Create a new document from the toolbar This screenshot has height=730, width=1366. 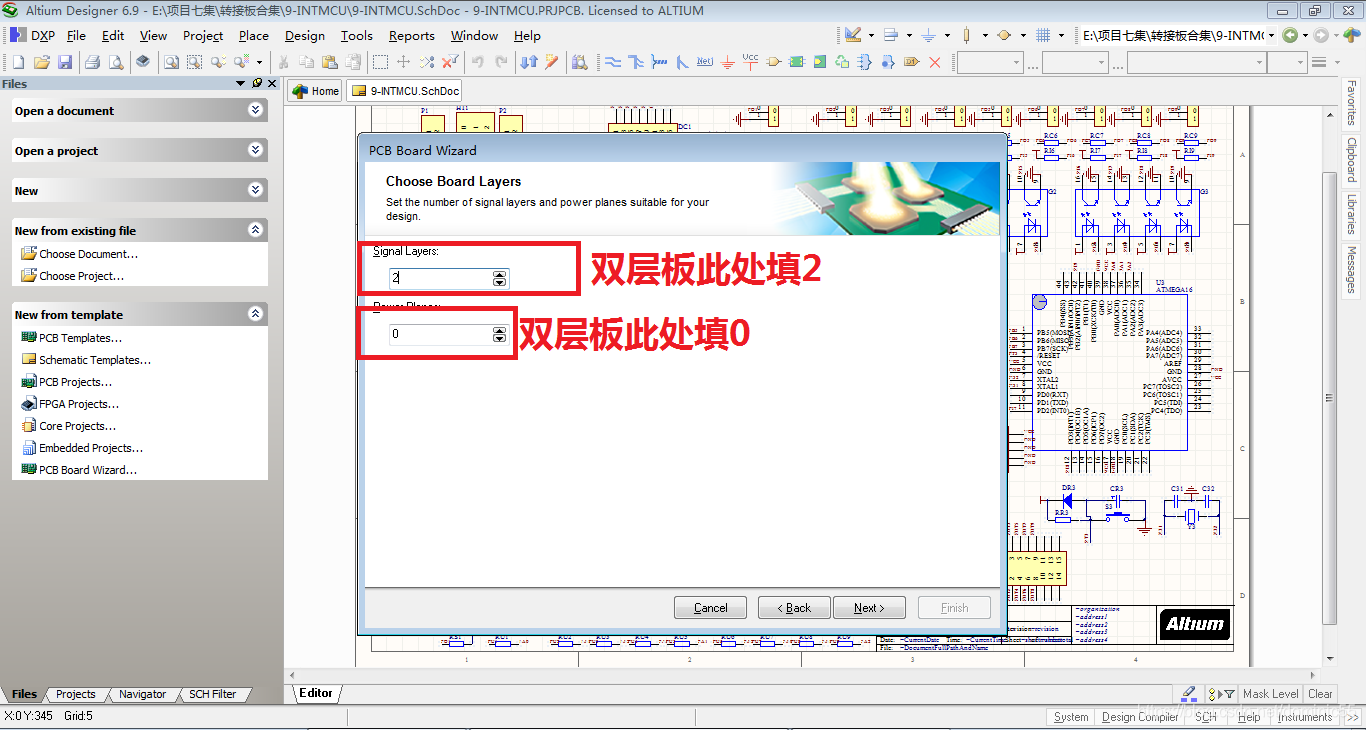tap(18, 62)
